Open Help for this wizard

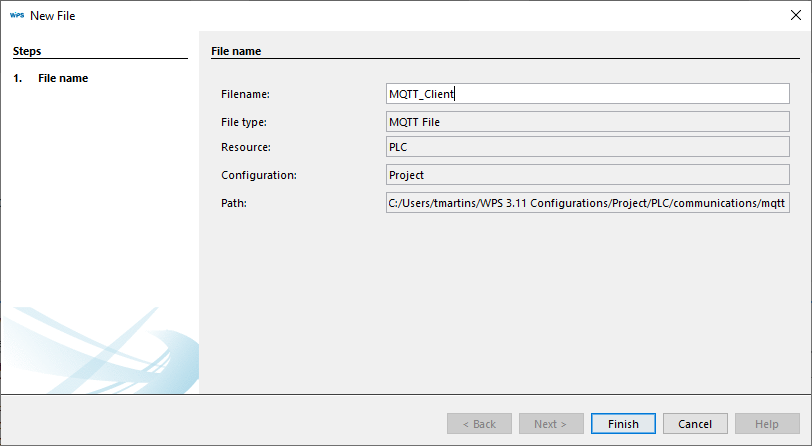tap(767, 424)
